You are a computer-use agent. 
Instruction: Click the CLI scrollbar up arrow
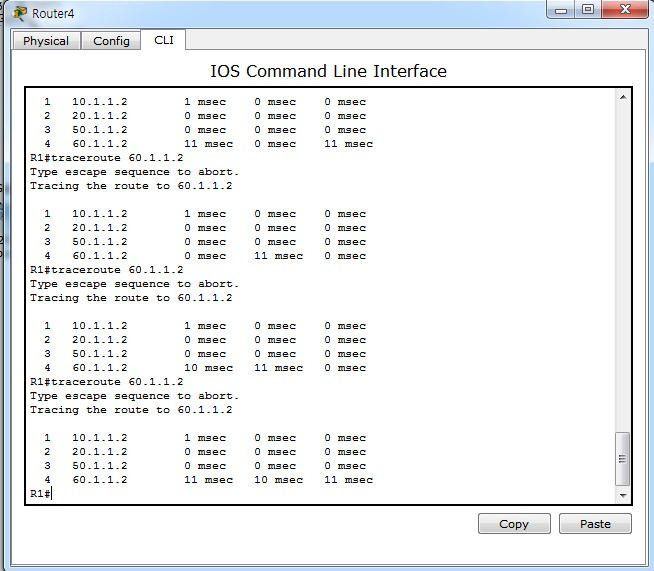coord(623,97)
